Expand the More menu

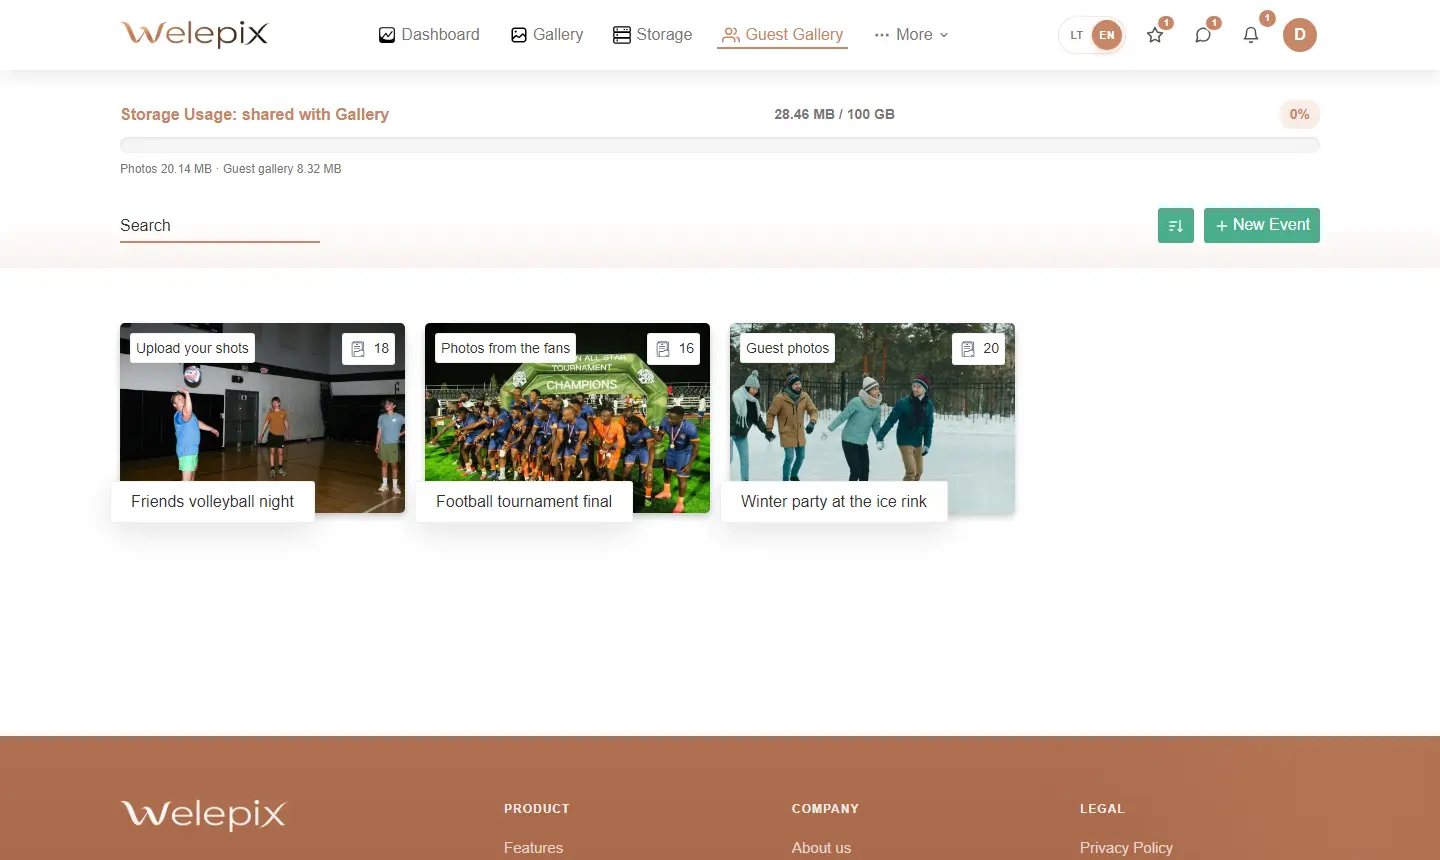click(x=911, y=35)
